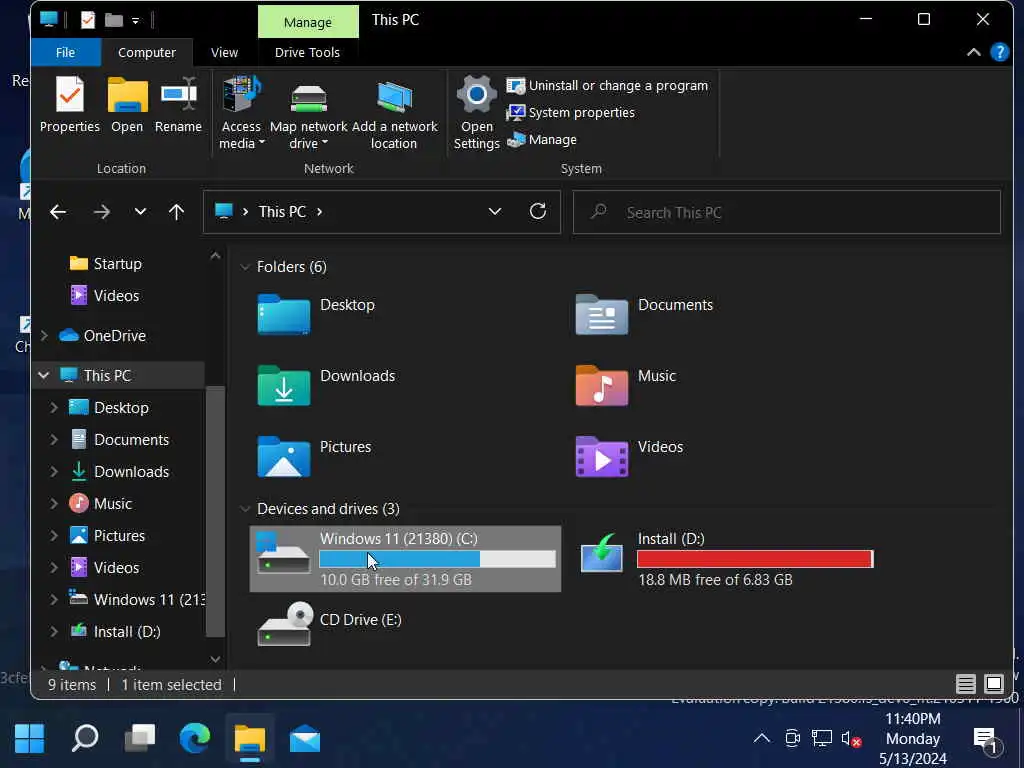
Task: Click the navigation pane vertical scrollbar
Action: tap(216, 511)
